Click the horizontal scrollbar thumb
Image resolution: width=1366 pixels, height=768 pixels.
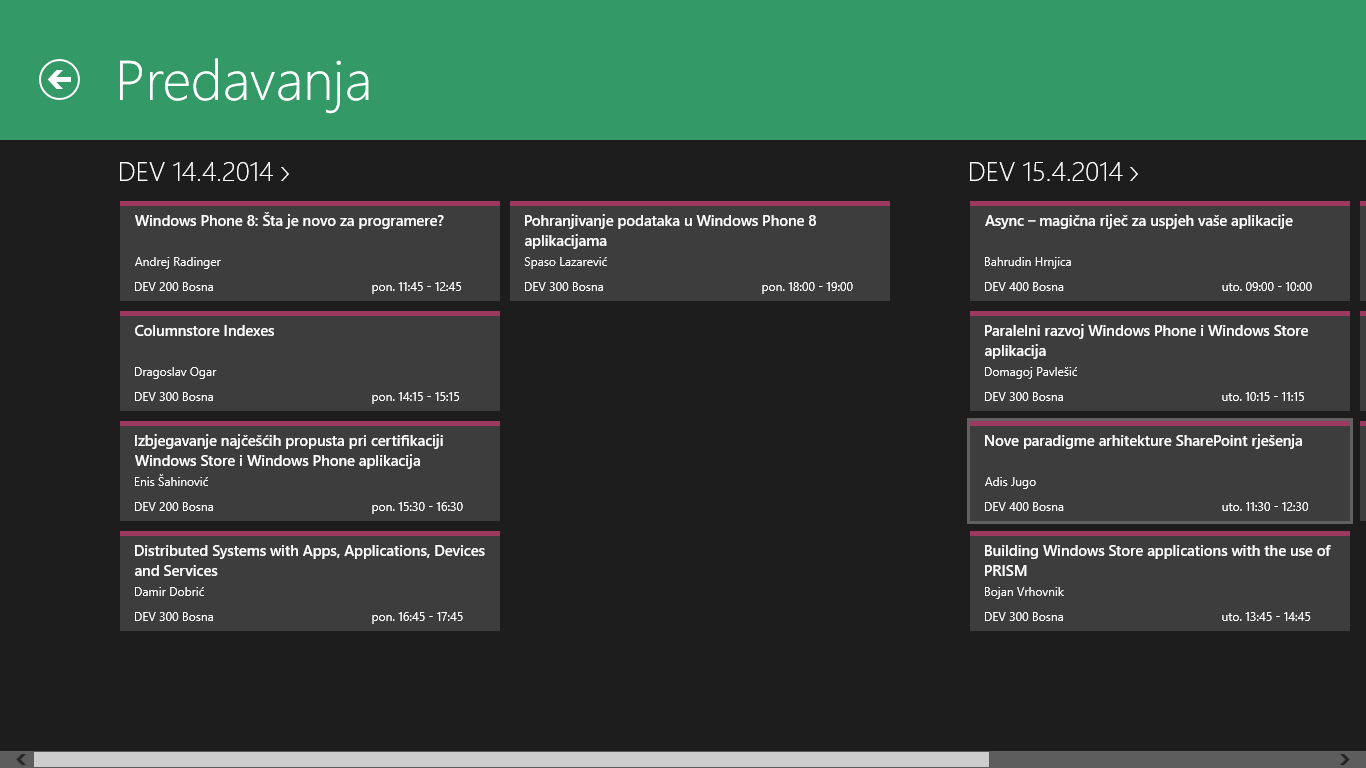pos(511,760)
